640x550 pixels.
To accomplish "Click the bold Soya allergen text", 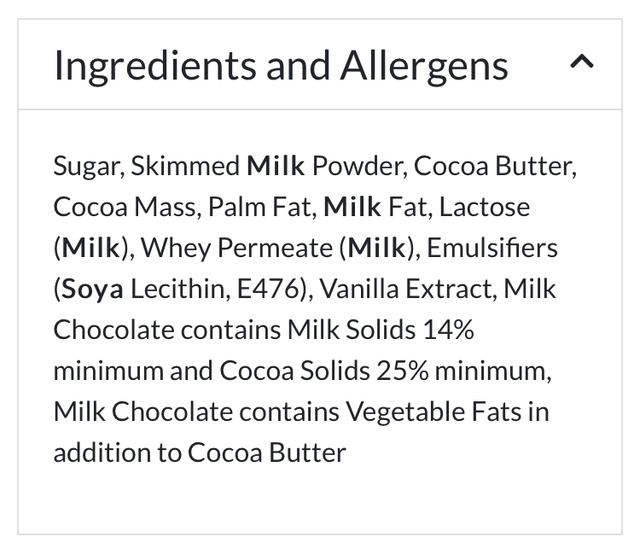I will (93, 289).
